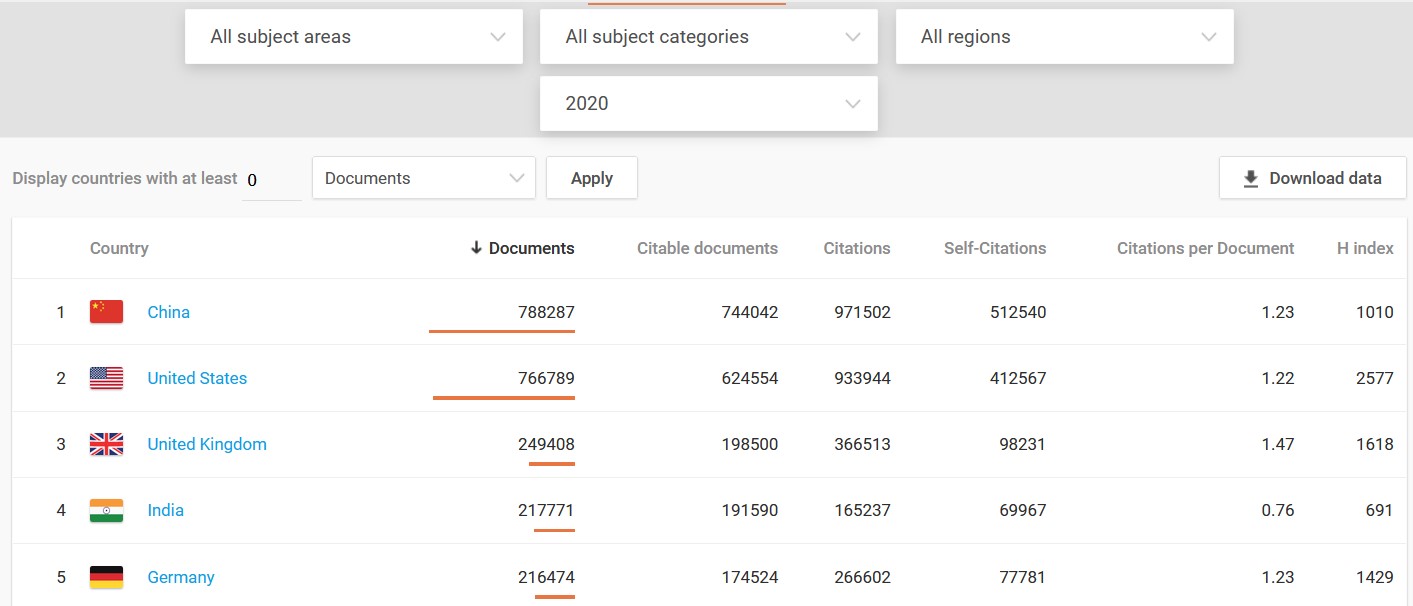This screenshot has width=1413, height=606.
Task: Open the 2020 year dropdown
Action: pyautogui.click(x=709, y=103)
